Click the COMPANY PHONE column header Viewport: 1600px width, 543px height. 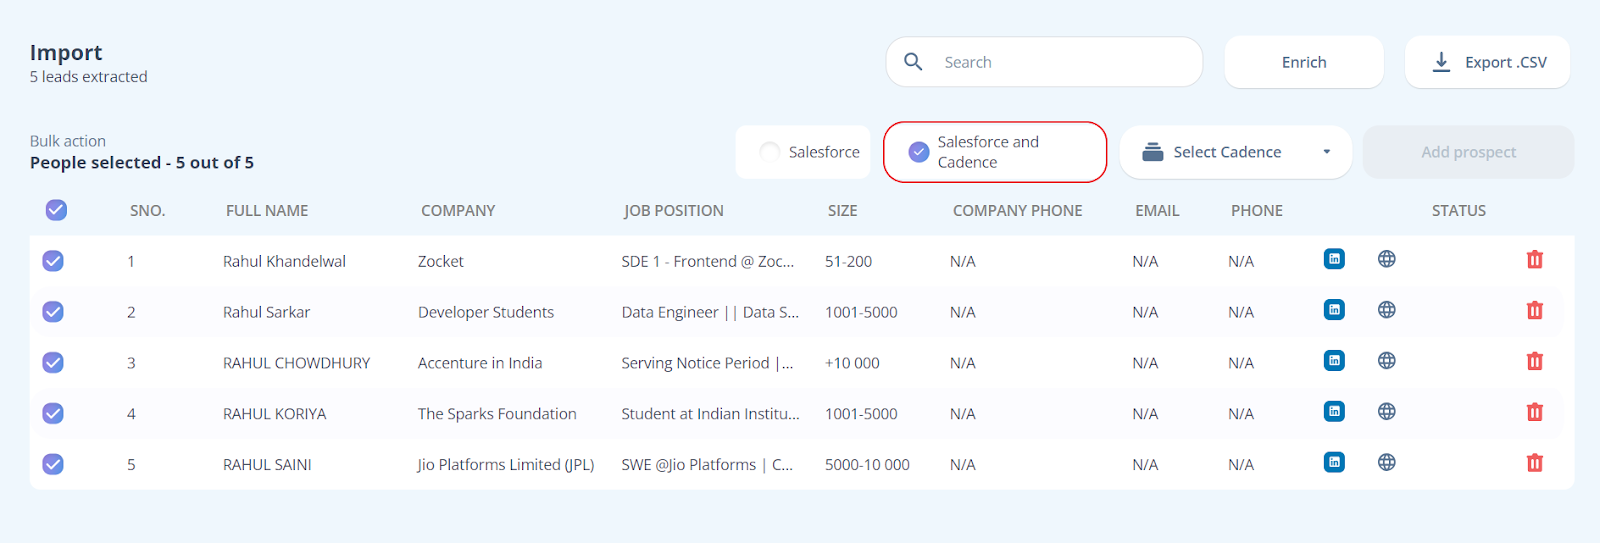[x=1017, y=211]
